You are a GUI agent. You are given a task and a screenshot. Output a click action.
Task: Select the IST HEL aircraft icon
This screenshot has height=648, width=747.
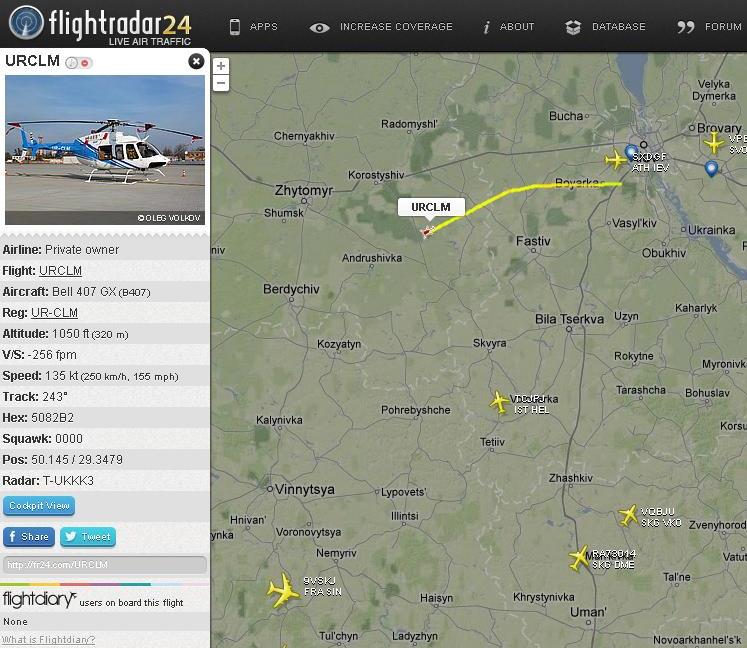[x=499, y=402]
